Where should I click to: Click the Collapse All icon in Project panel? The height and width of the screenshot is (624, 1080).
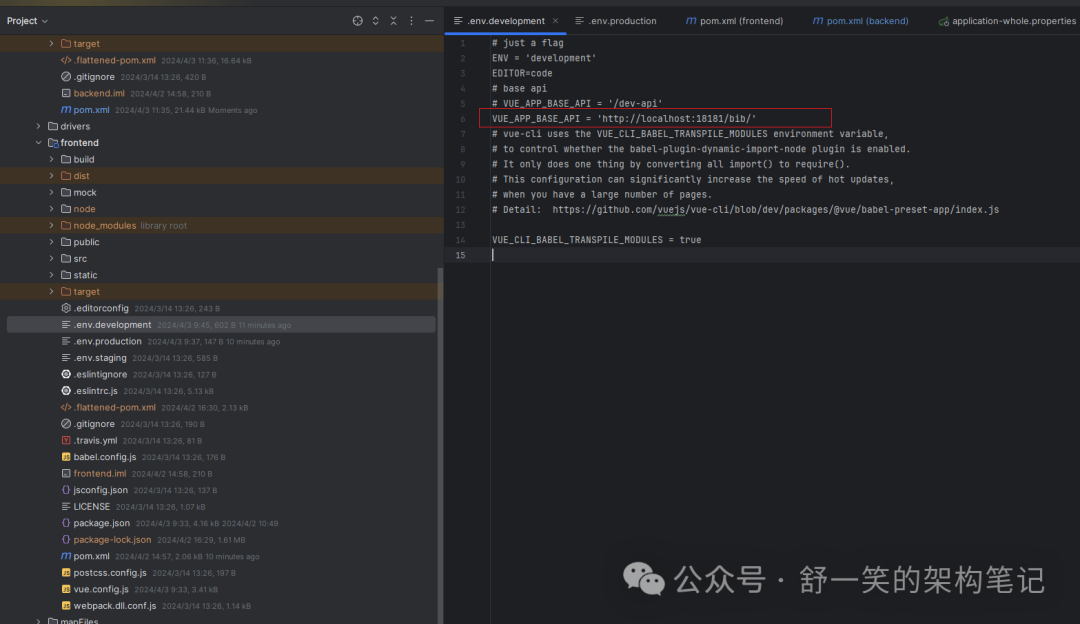tap(393, 21)
